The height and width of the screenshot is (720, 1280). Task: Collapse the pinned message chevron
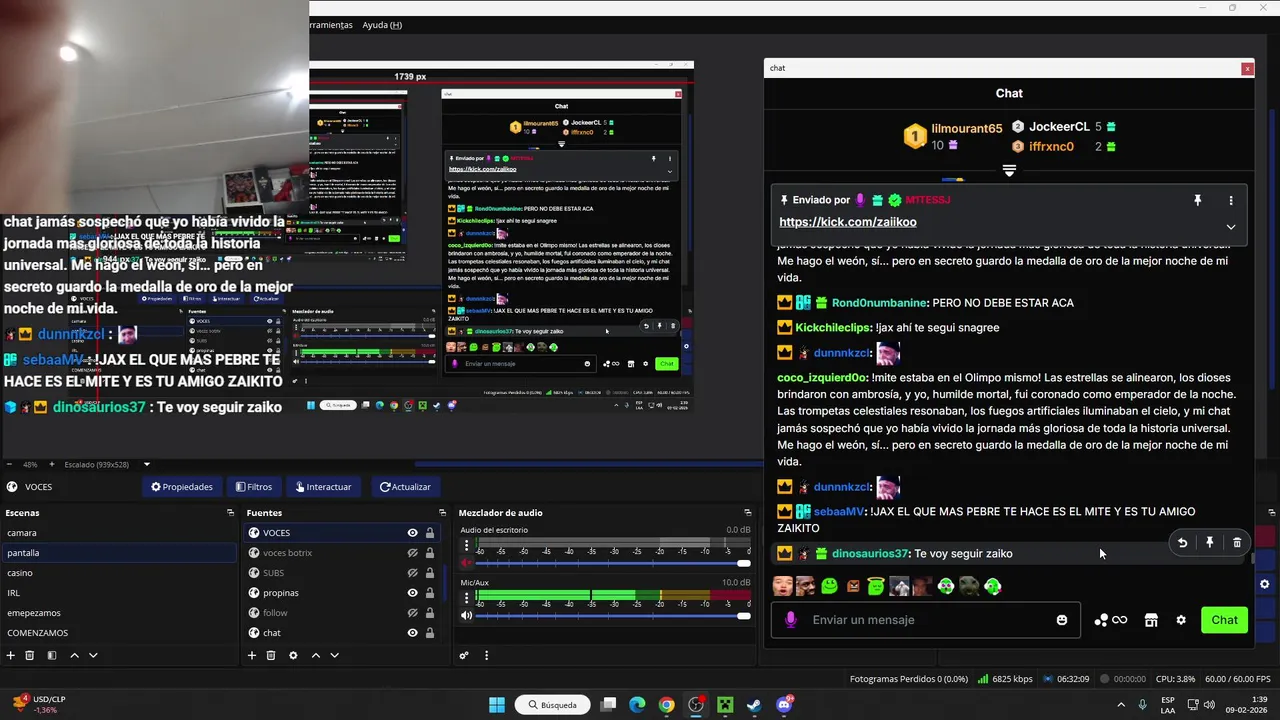click(x=1231, y=227)
